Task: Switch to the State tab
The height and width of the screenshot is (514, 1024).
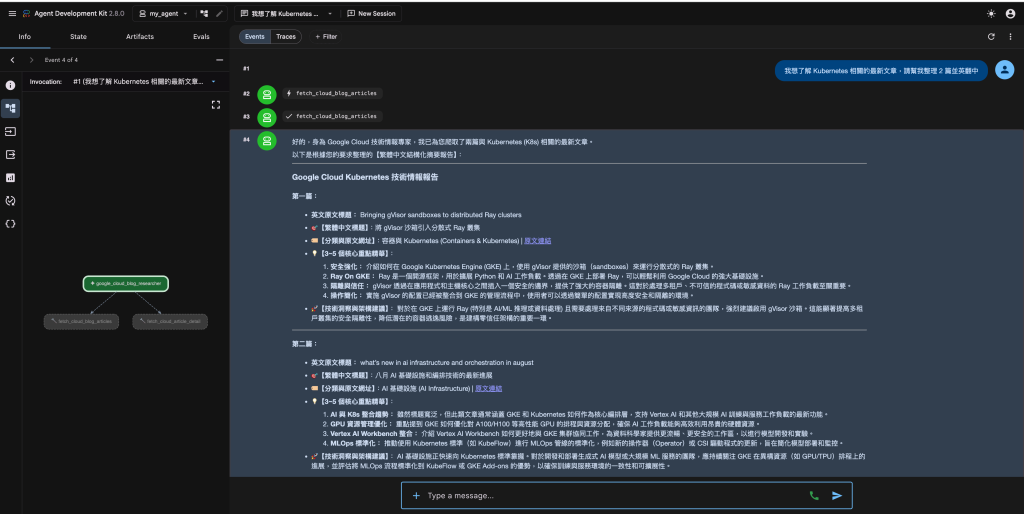Action: coord(78,37)
